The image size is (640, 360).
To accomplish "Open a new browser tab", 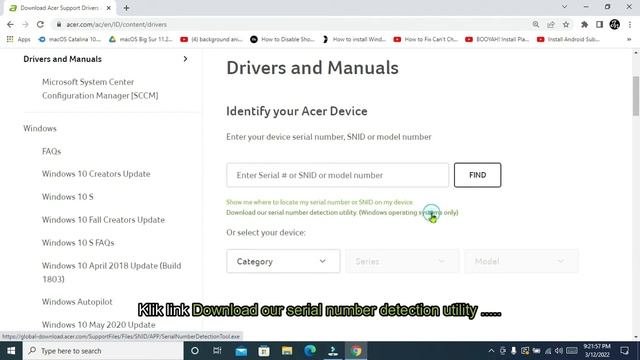I will [x=127, y=8].
